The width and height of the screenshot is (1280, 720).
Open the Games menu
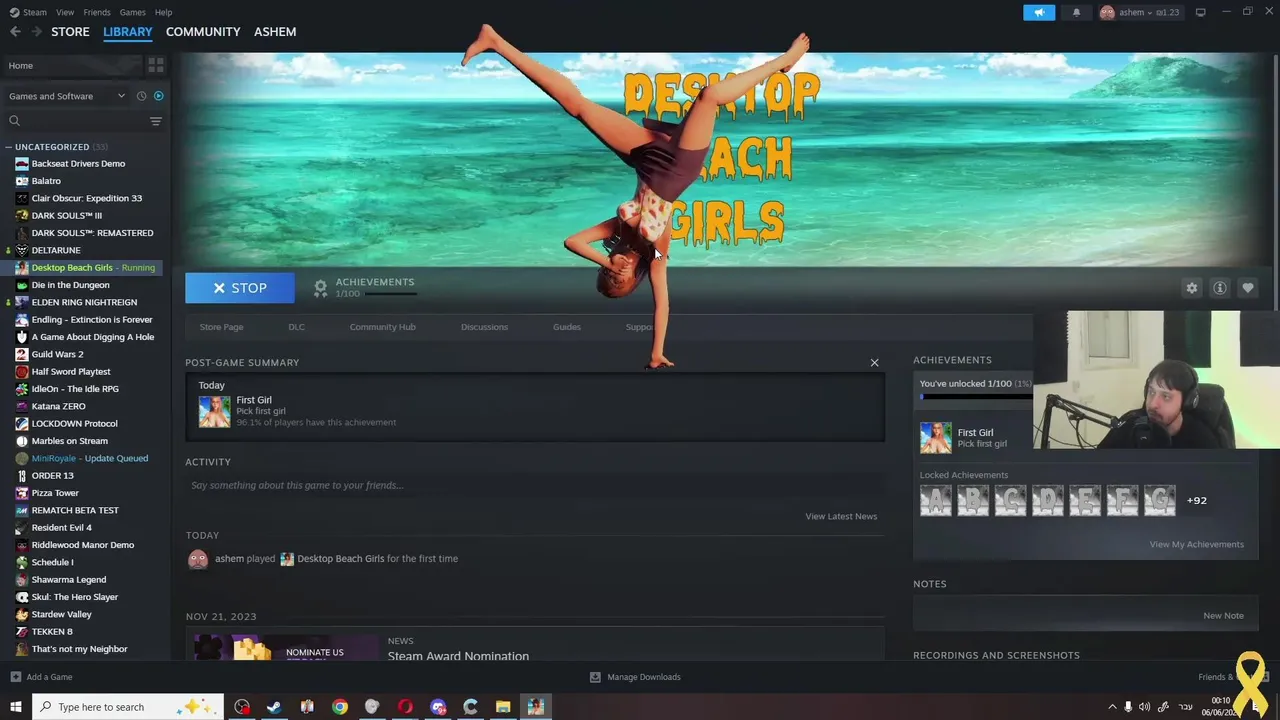(132, 12)
